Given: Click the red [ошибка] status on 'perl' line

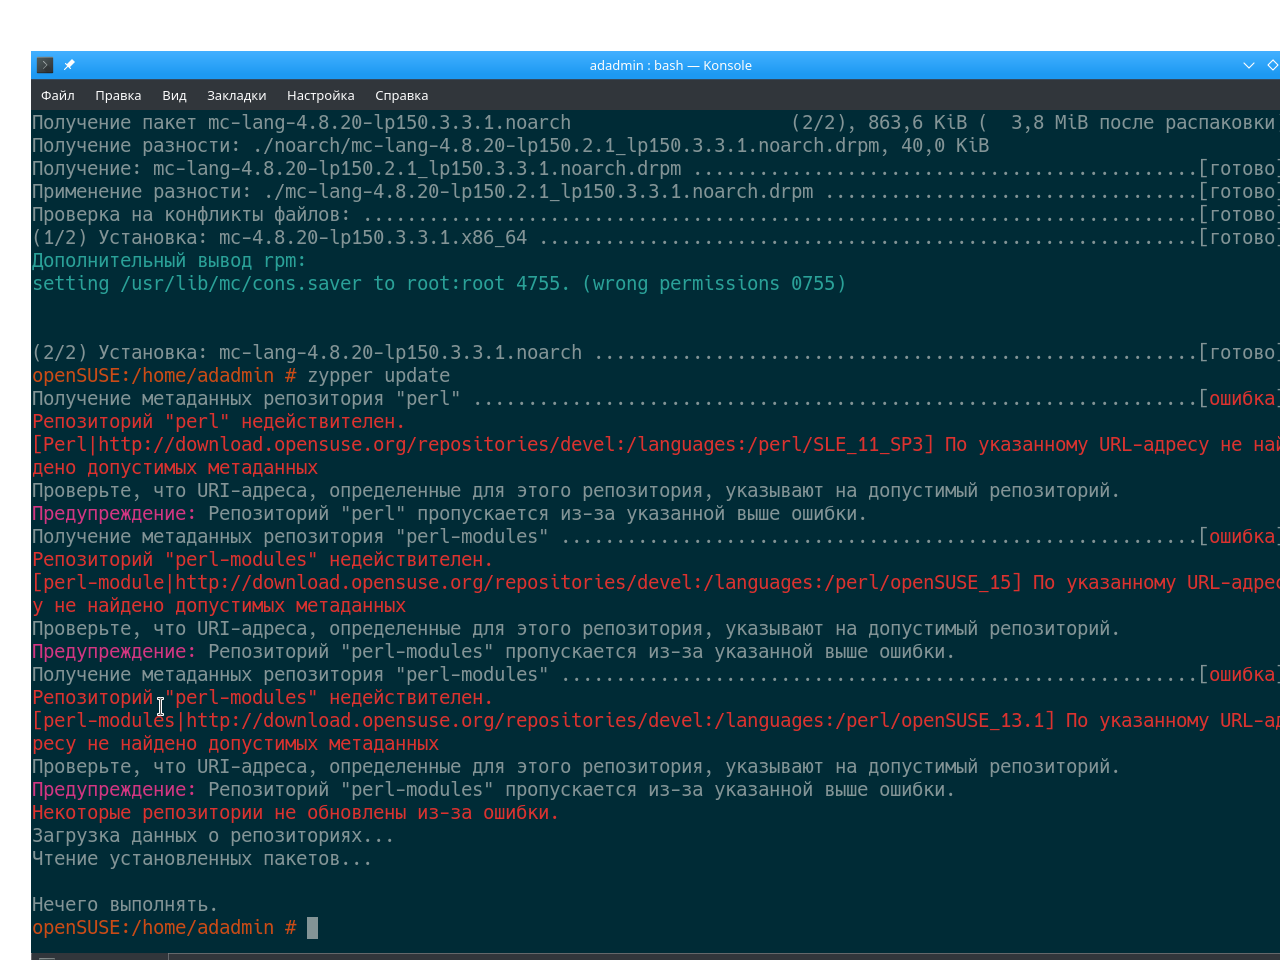Looking at the screenshot, I should (x=1238, y=399).
